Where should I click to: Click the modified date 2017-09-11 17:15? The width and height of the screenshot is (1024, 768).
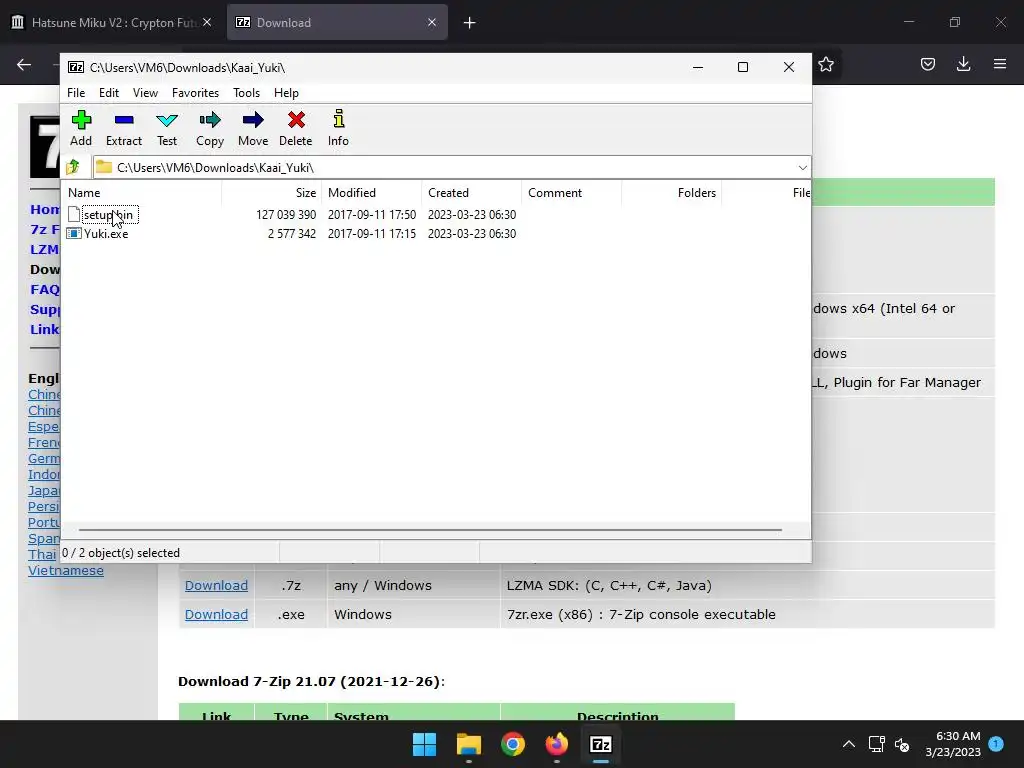pos(372,234)
